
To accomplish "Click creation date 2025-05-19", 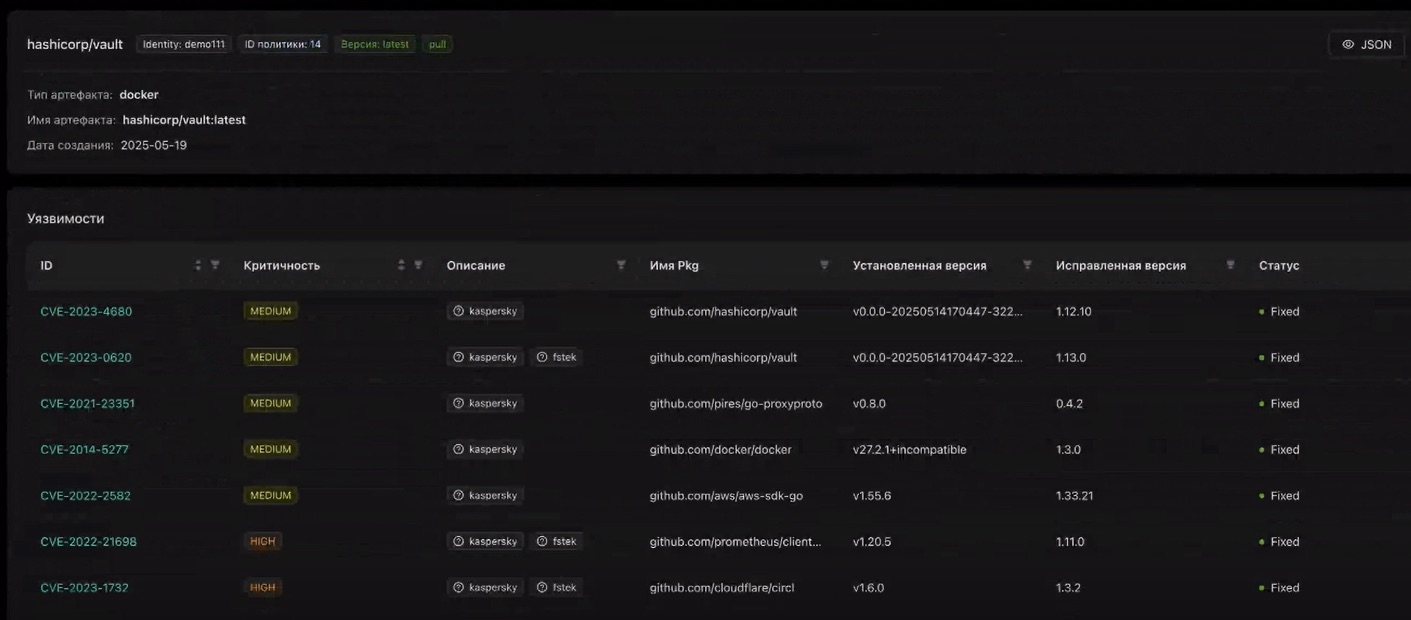I will pyautogui.click(x=154, y=145).
